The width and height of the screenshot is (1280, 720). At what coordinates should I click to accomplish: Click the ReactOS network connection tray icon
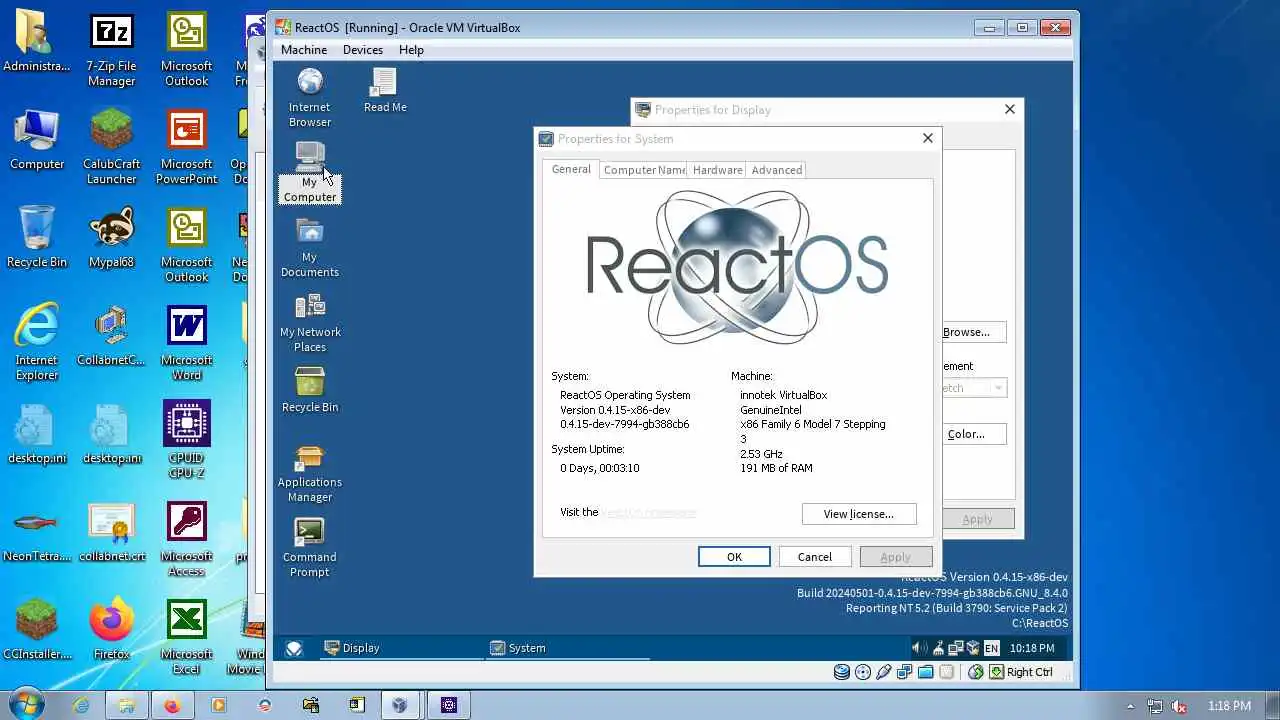955,648
